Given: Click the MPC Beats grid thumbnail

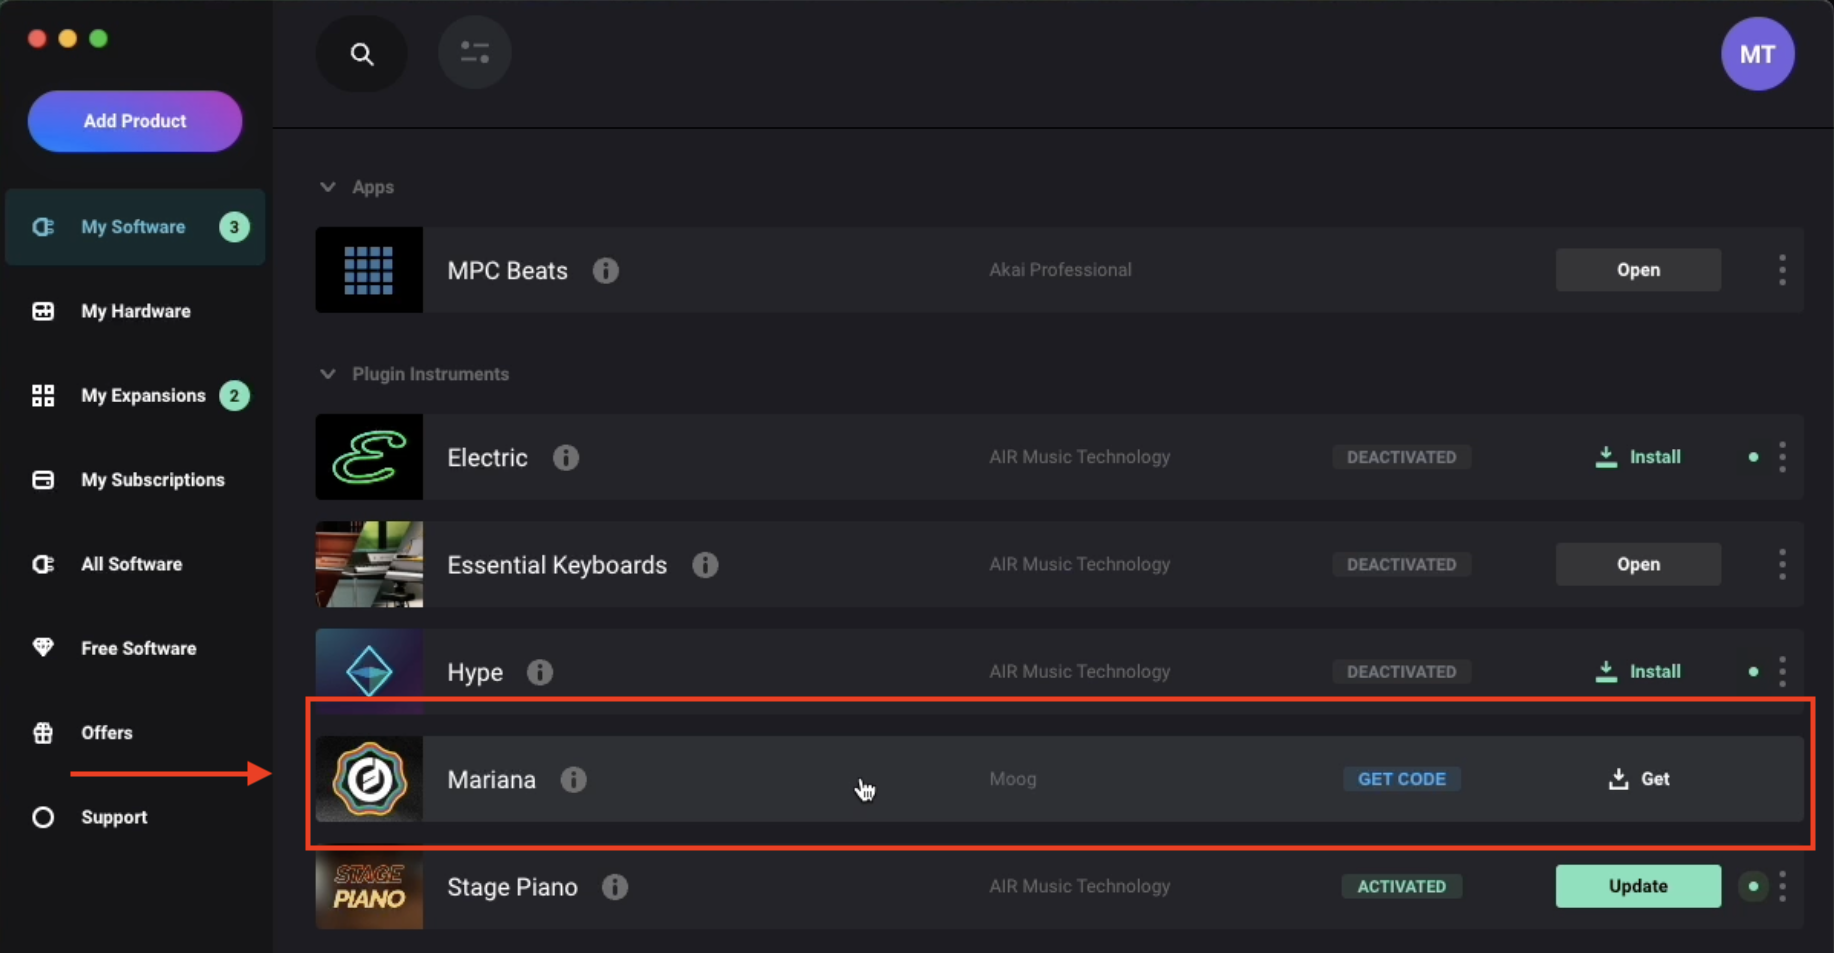Looking at the screenshot, I should tap(369, 270).
